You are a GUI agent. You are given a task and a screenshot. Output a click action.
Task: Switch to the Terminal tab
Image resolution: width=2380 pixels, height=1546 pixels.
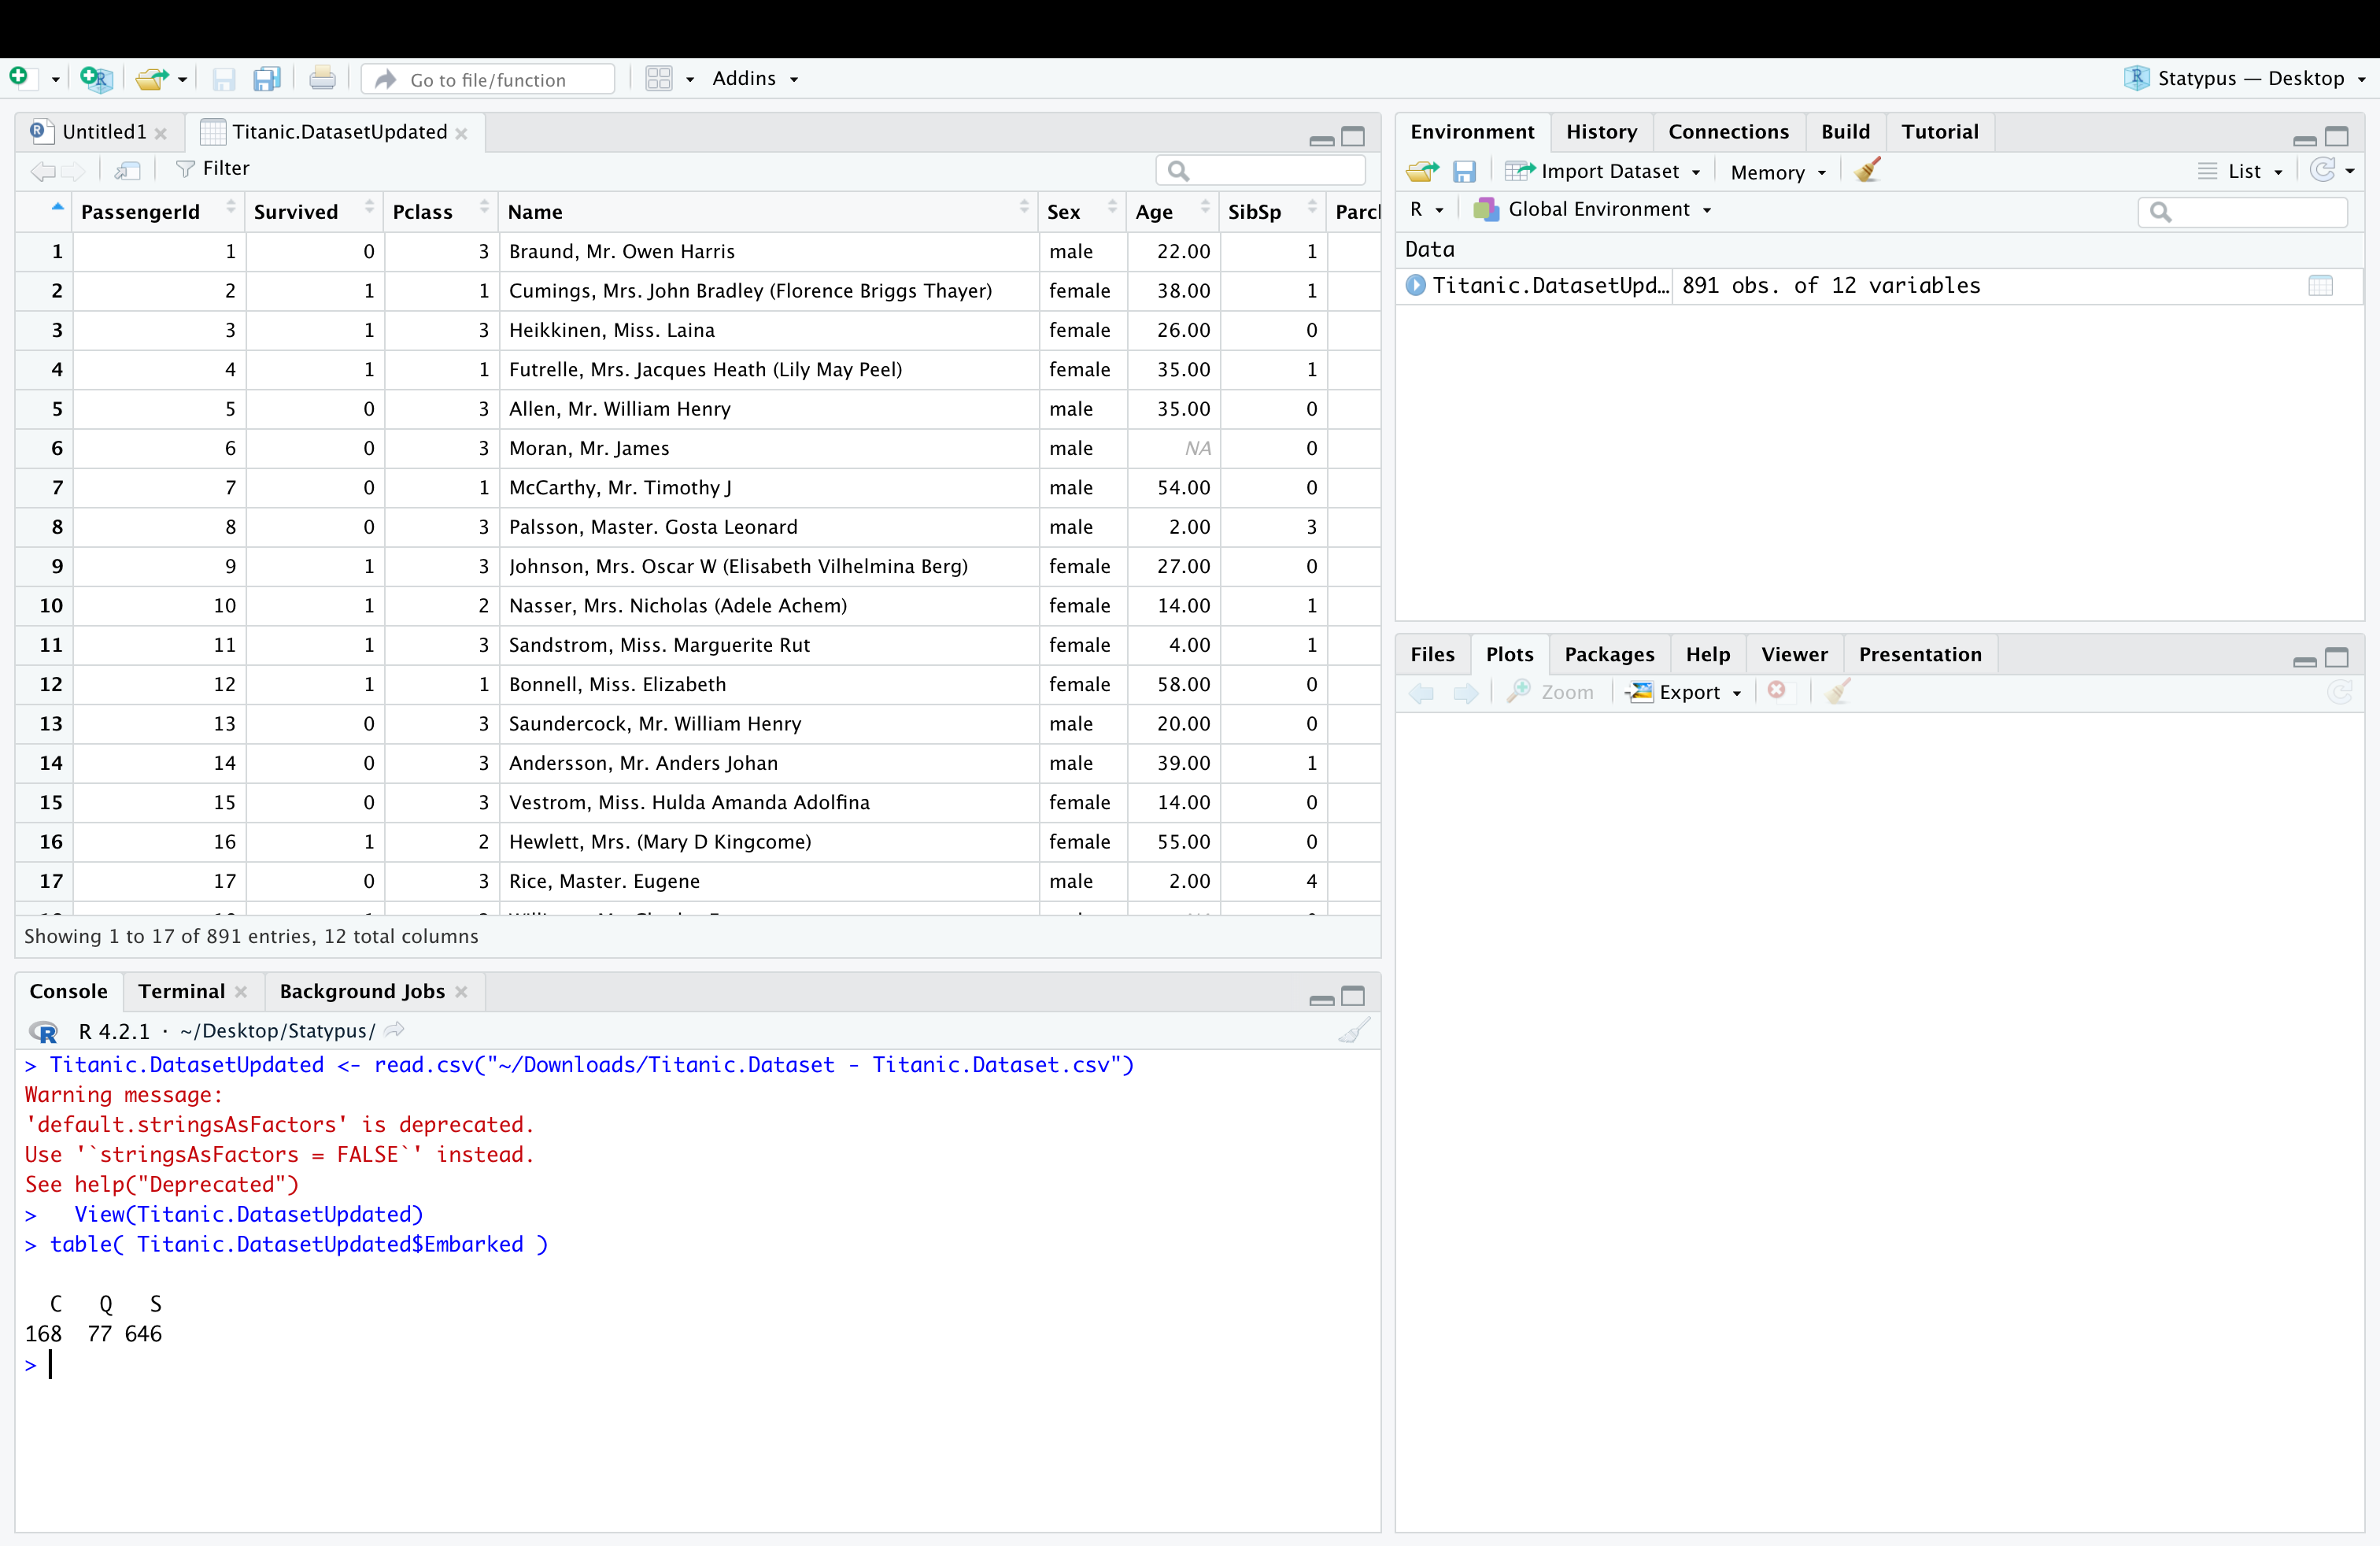182,992
